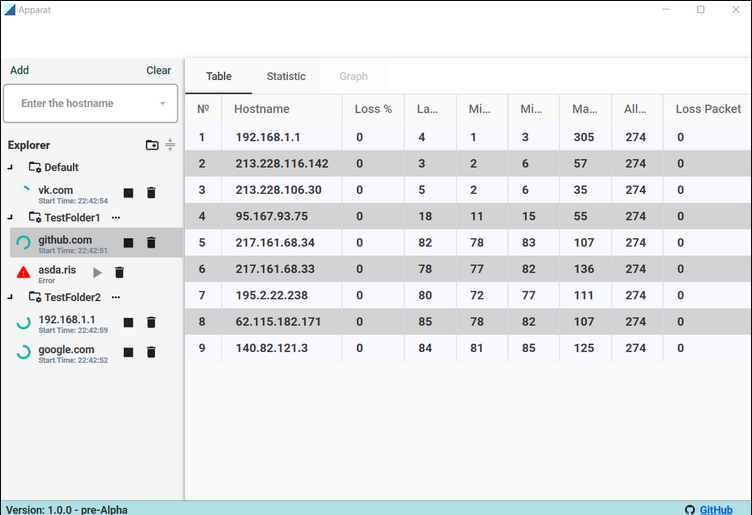Delete the asda.ris entry

[x=119, y=272]
